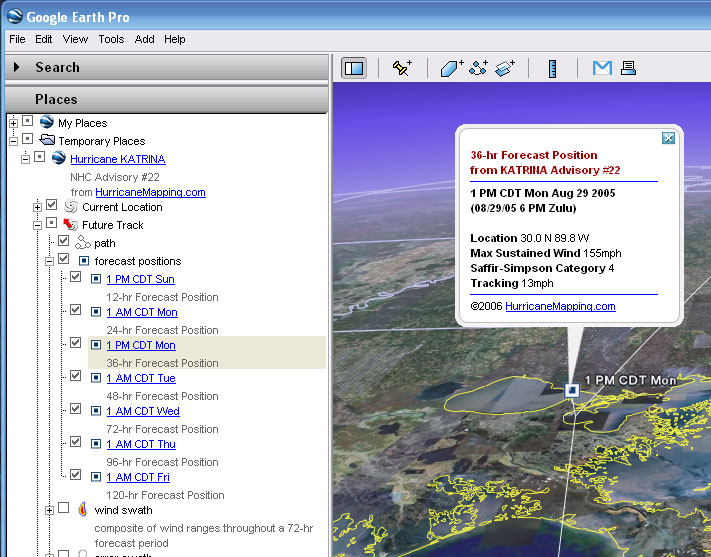Select the 1 AM CDT Mon link

(142, 312)
